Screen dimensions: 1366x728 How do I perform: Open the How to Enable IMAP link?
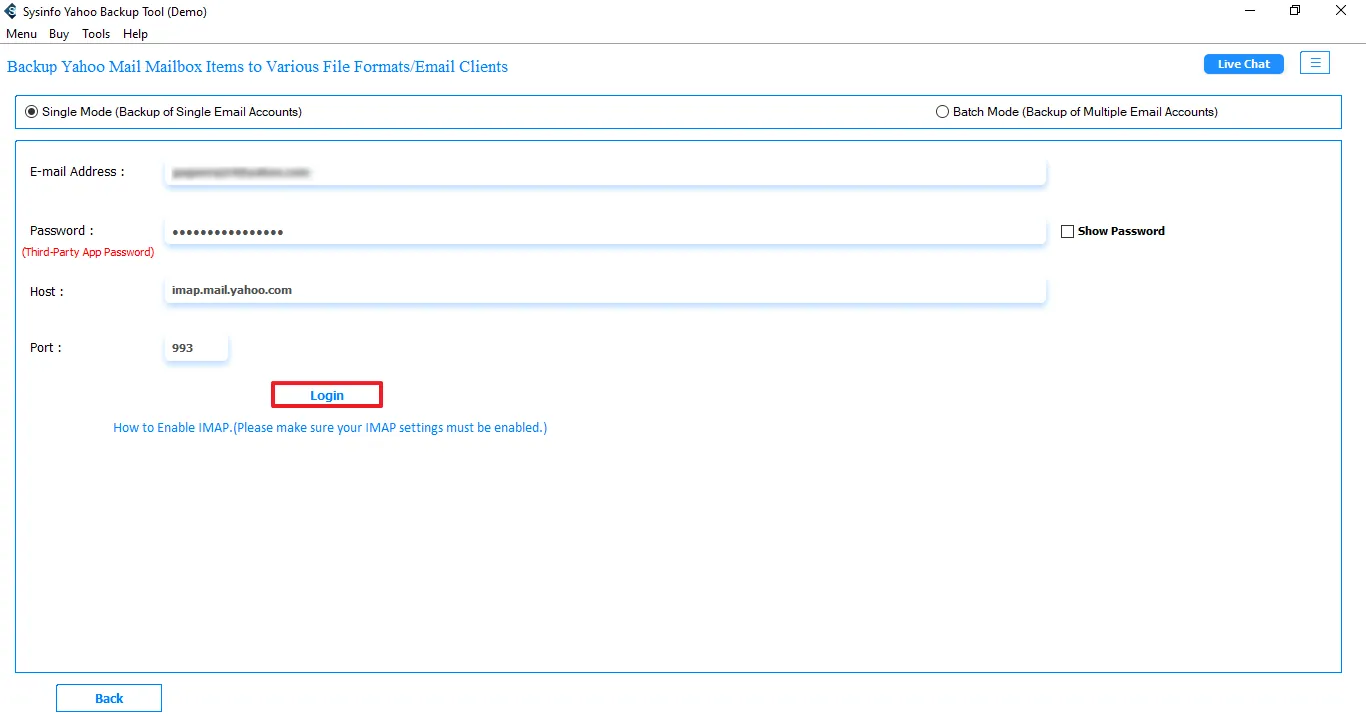click(330, 427)
